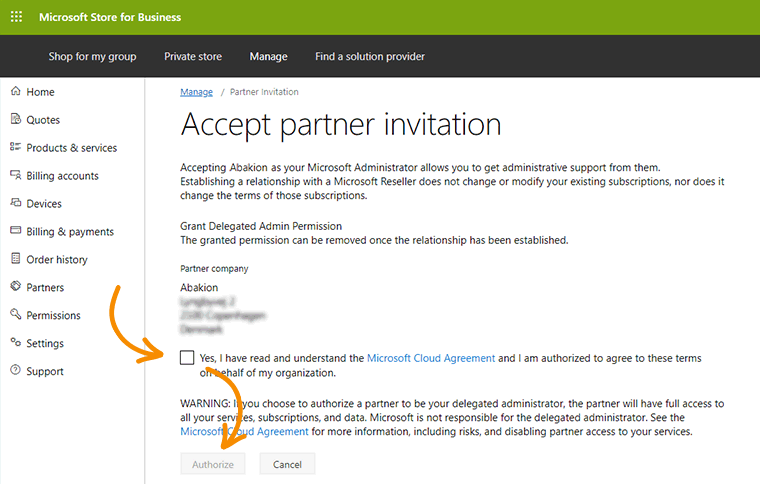The height and width of the screenshot is (484, 760).
Task: Click the Billing accounts icon
Action: tap(16, 175)
